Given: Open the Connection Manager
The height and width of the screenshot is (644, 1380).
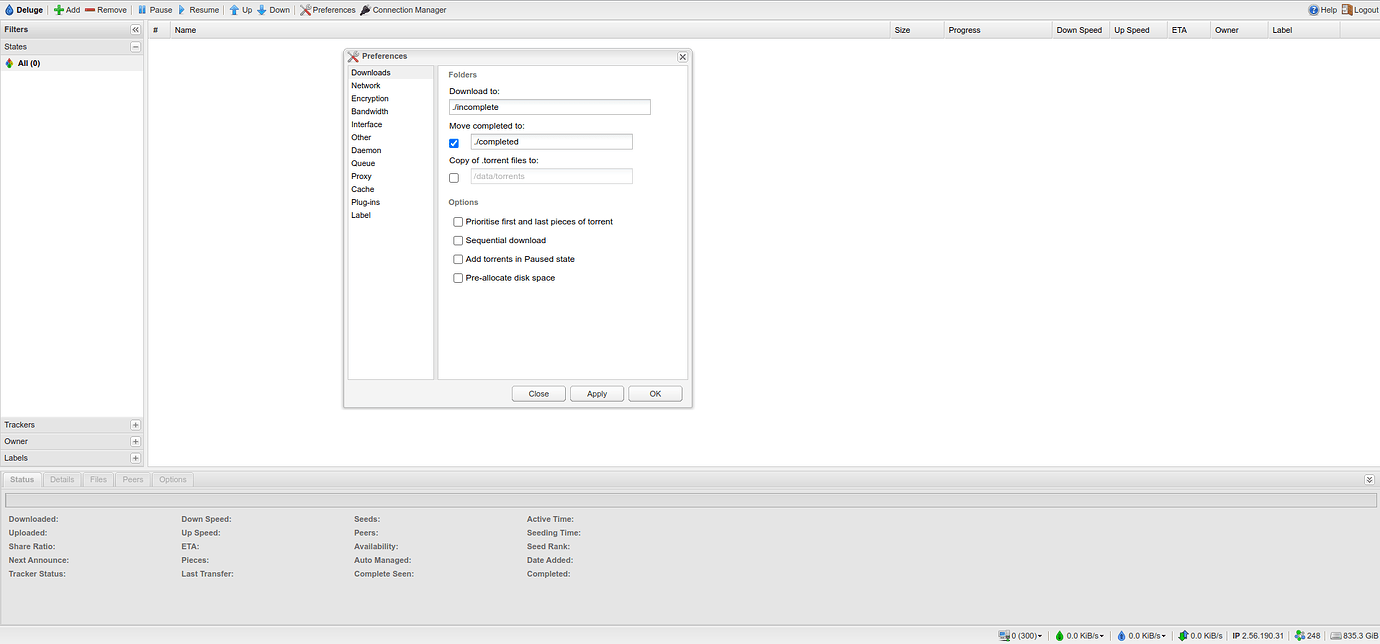Looking at the screenshot, I should pos(403,9).
